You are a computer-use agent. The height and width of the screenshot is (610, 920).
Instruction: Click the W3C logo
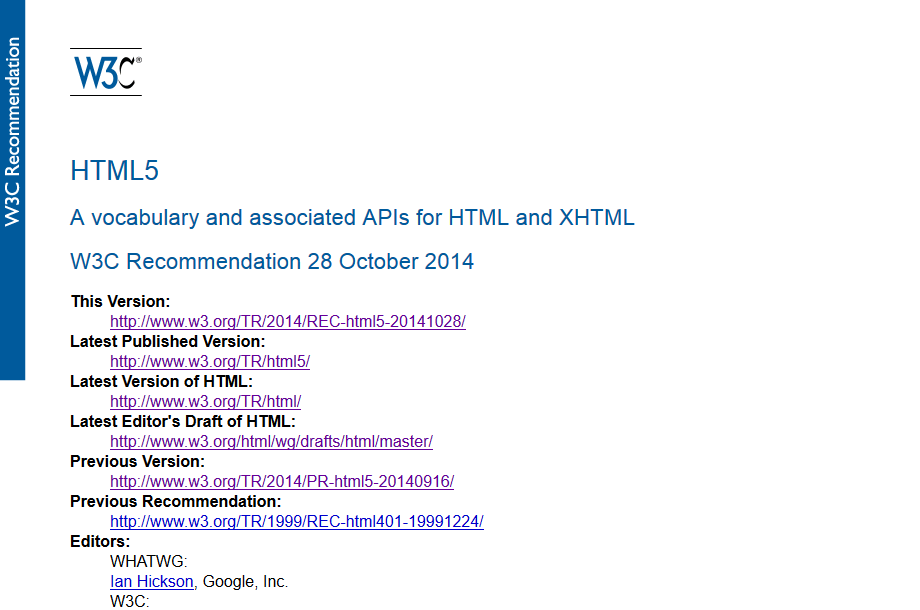pos(104,70)
